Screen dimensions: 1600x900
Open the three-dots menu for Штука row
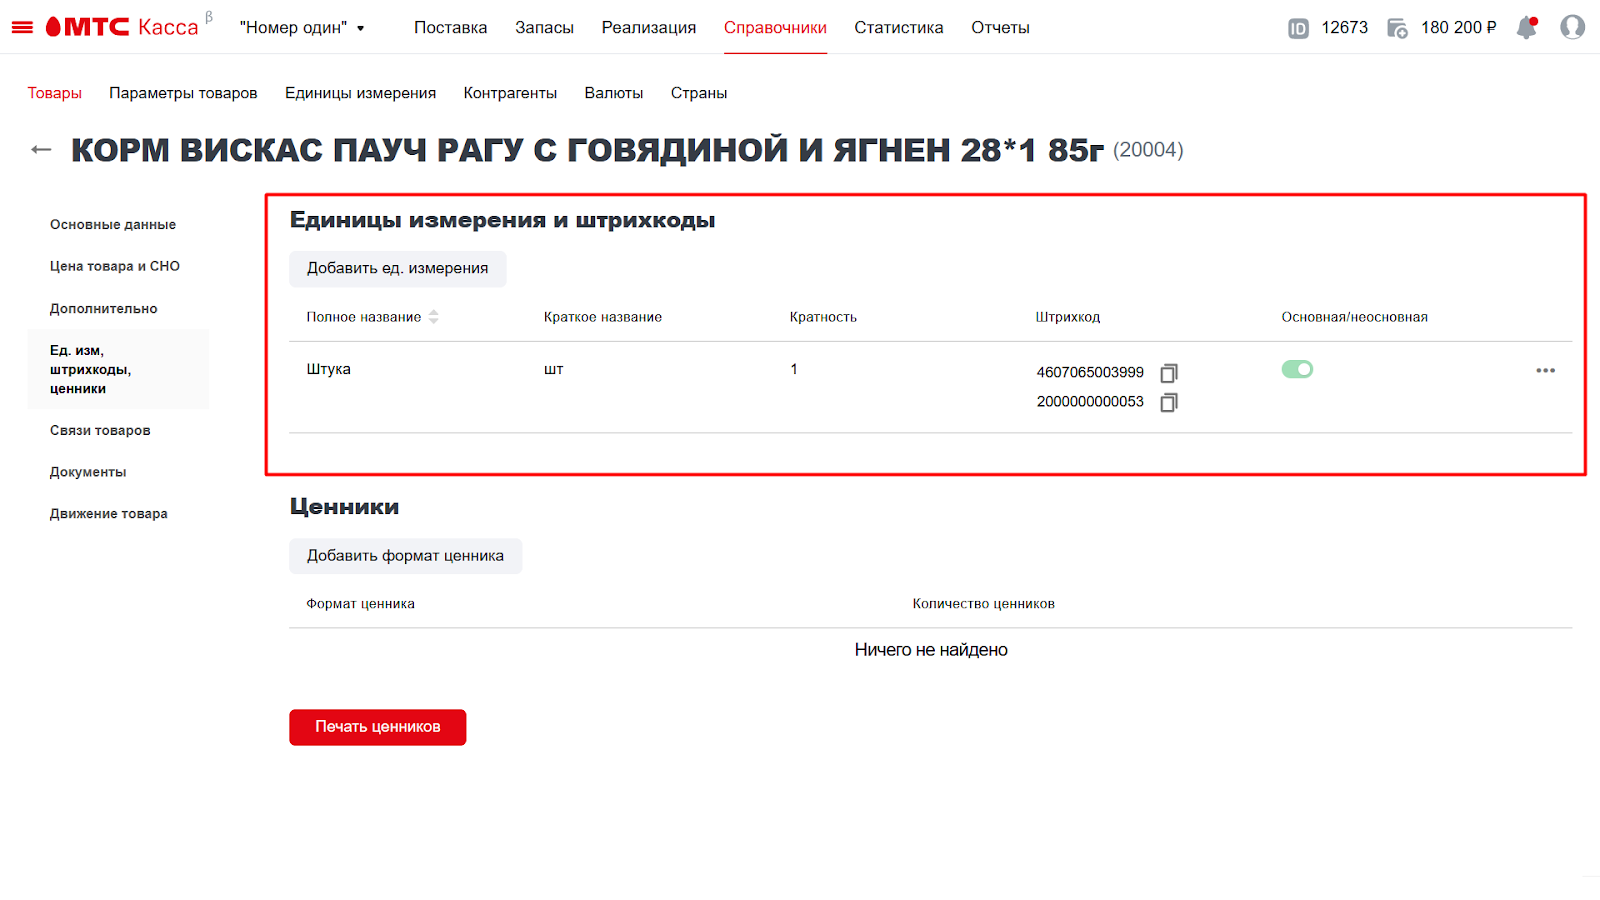tap(1546, 371)
